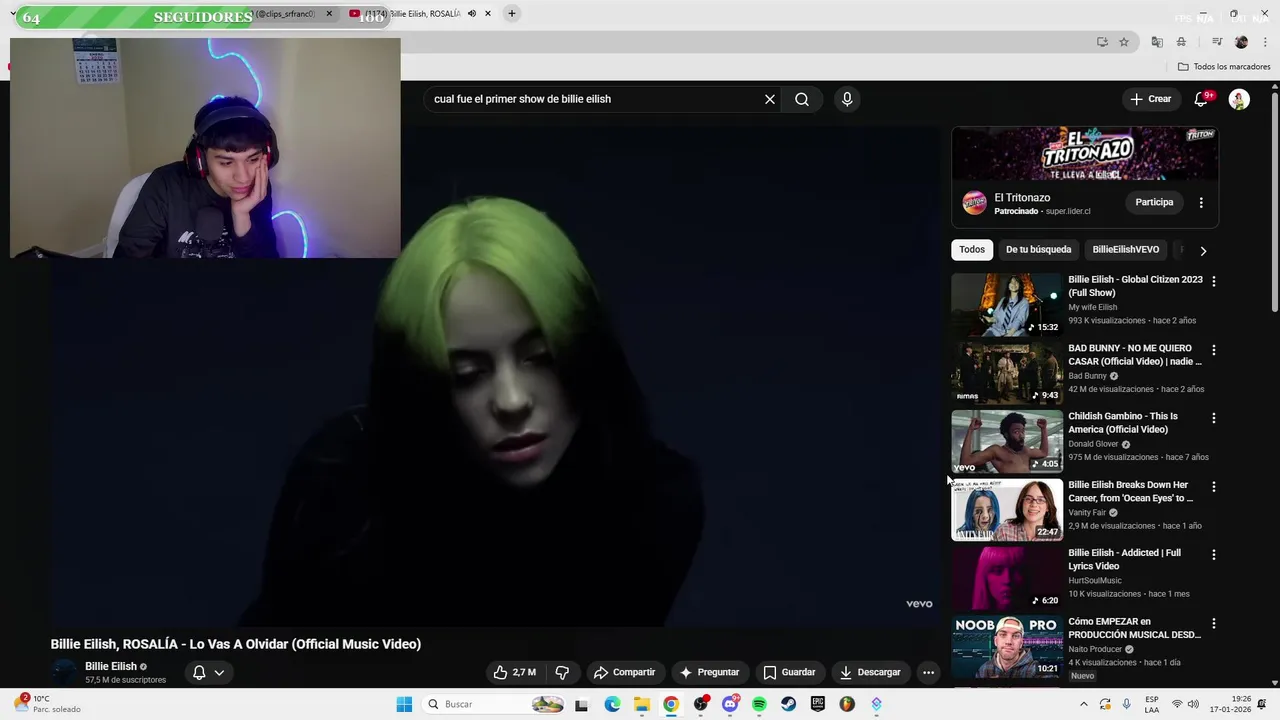Mute the Billie Eilish tab via speaker icon

[x=472, y=14]
